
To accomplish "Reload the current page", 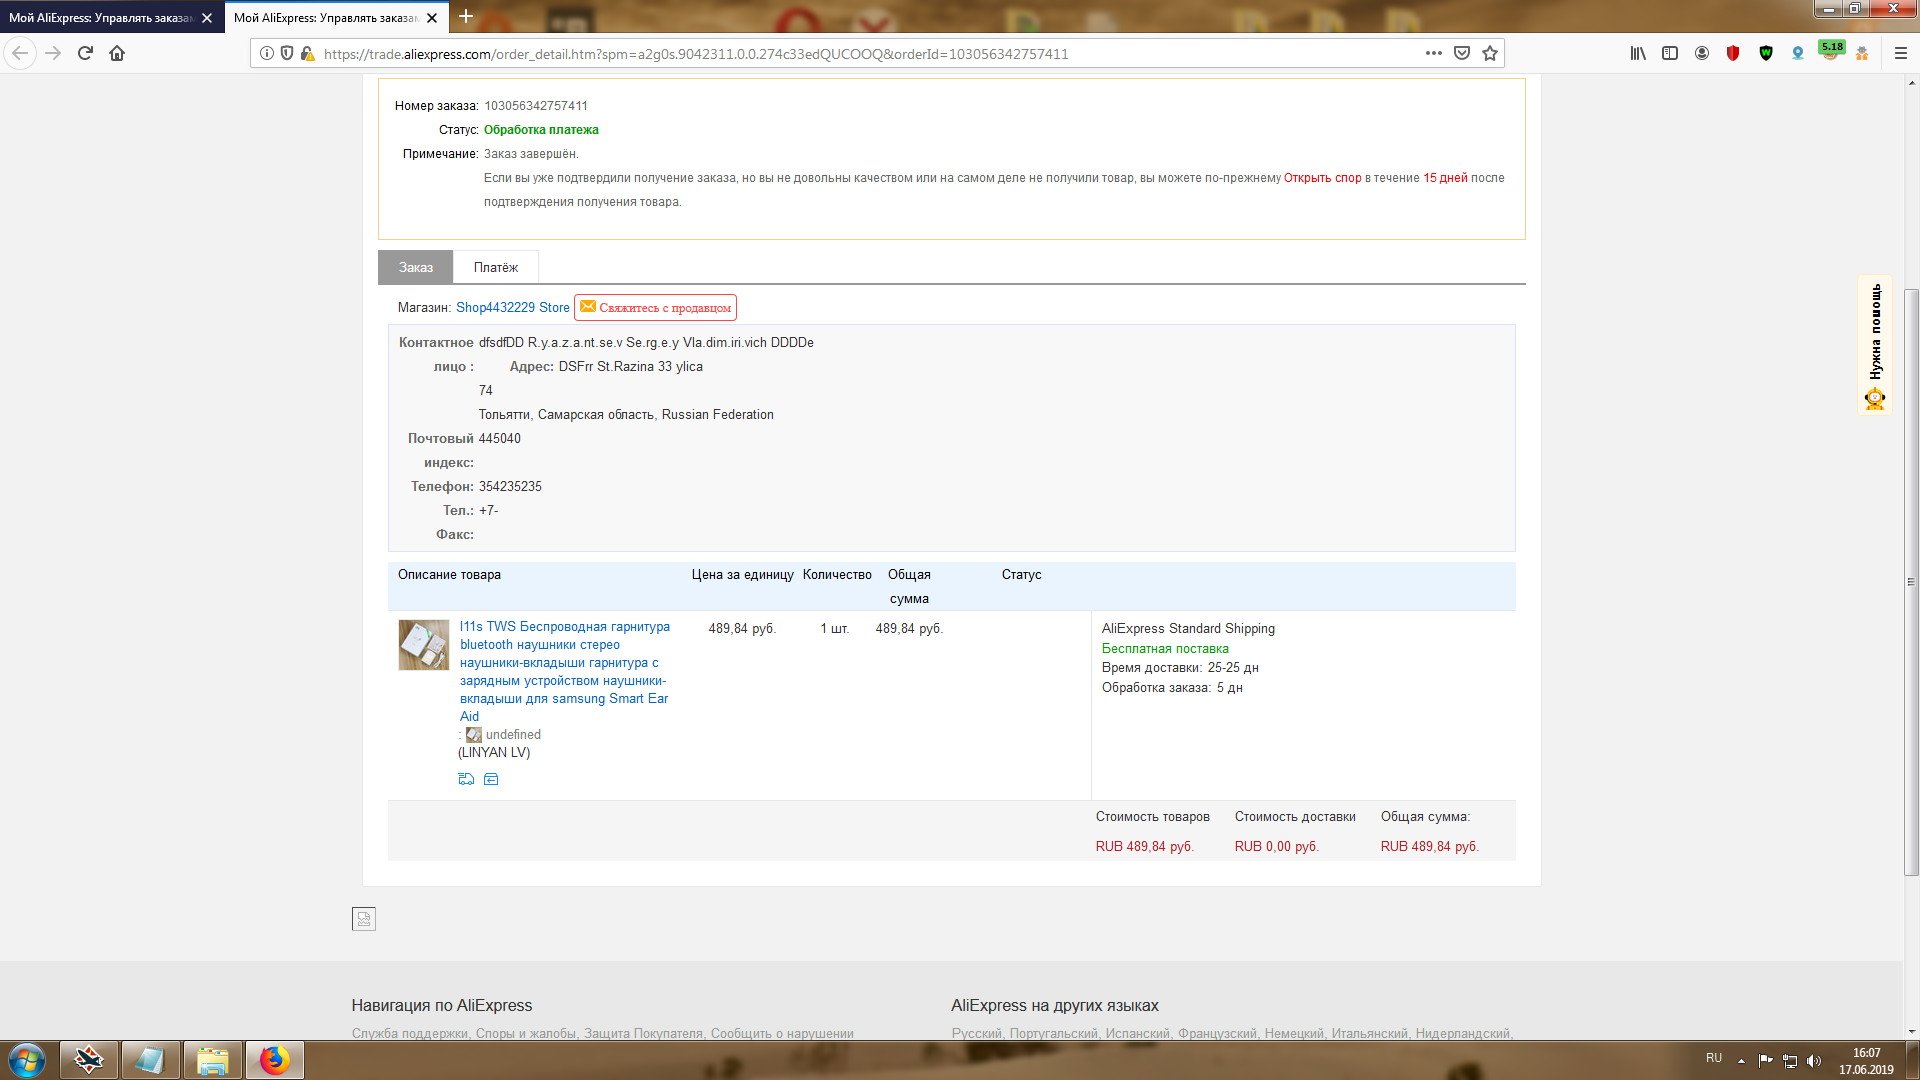I will point(85,54).
